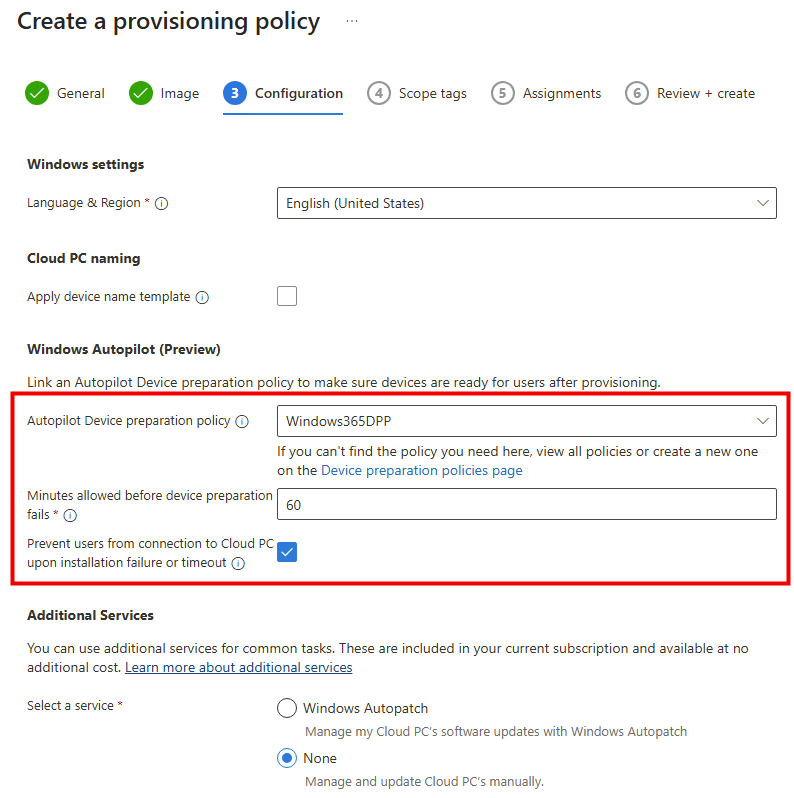794x798 pixels.
Task: Open the Device preparation policies page link
Action: [421, 470]
